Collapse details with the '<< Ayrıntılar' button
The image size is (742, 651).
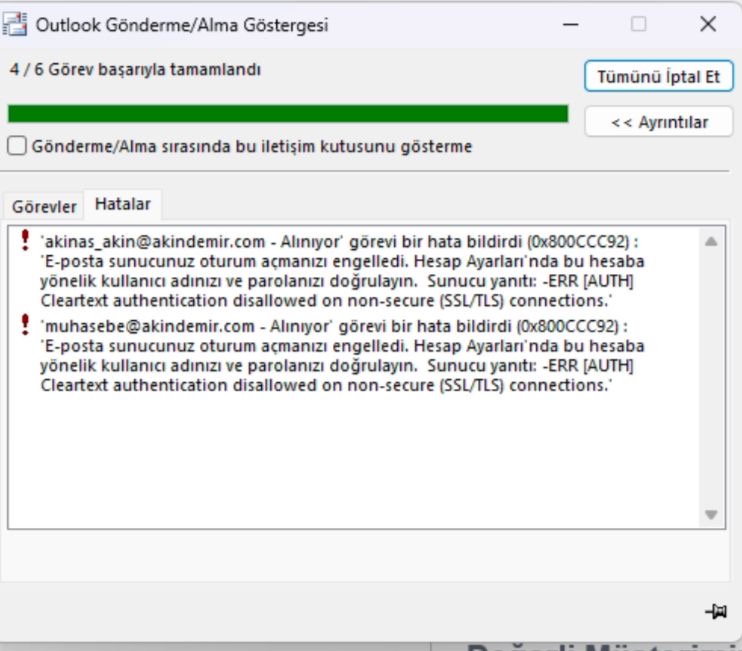[x=659, y=122]
